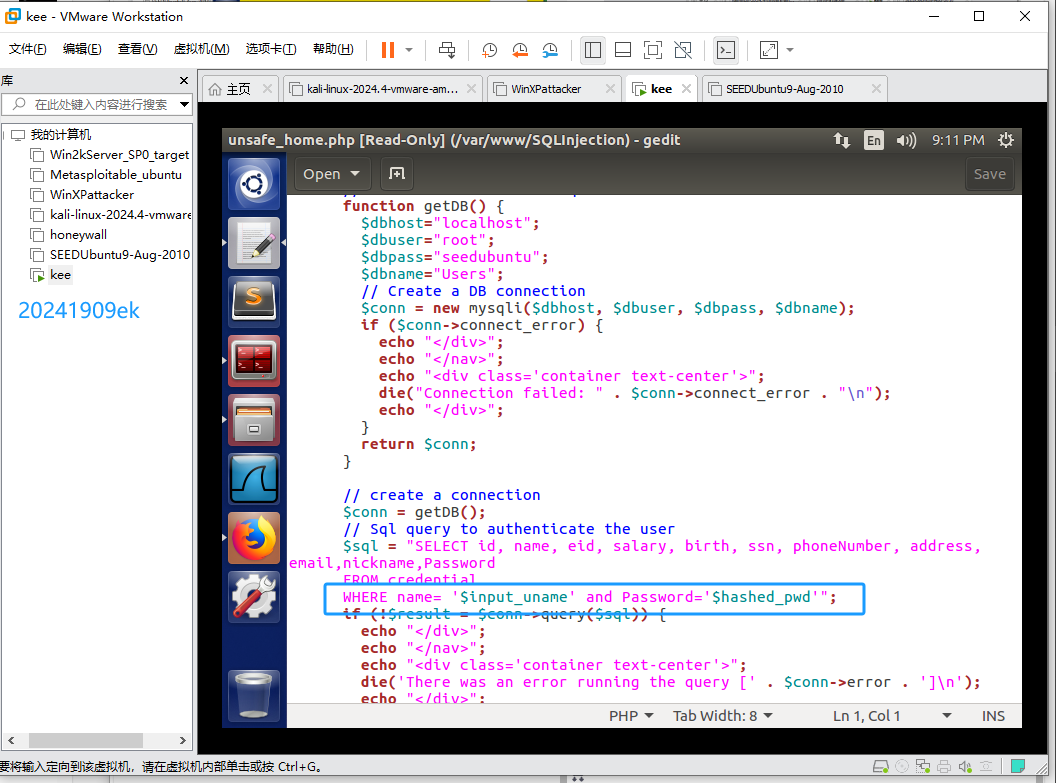Viewport: 1056px width, 783px height.
Task: Toggle the library sidebar view
Action: pyautogui.click(x=593, y=50)
